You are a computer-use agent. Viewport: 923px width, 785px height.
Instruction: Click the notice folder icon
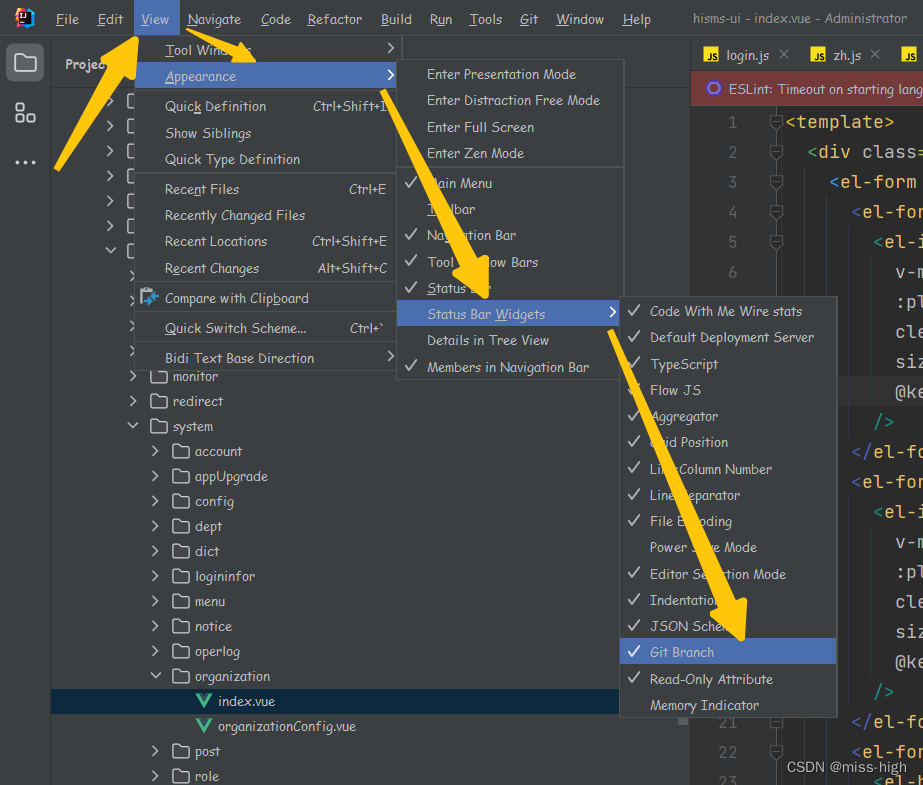(181, 626)
